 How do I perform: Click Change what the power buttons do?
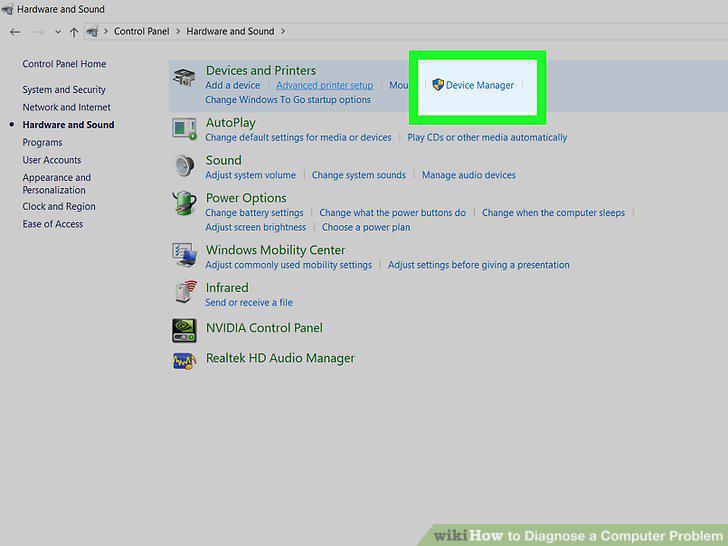[x=392, y=213]
